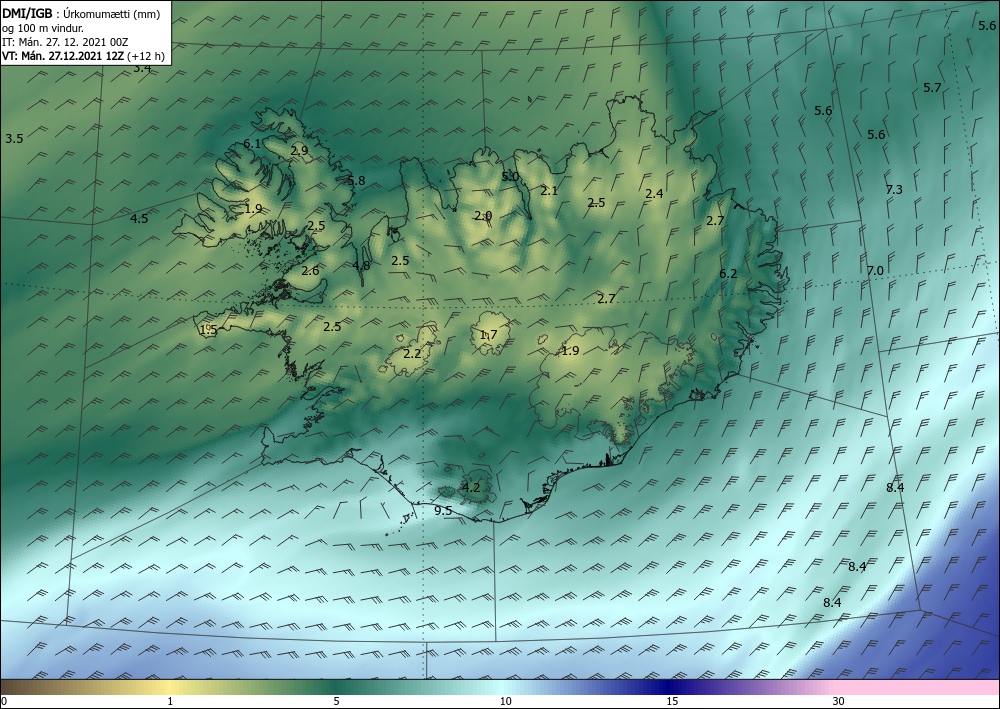Click the 2.2 value on the Langjökull glacier

point(413,353)
